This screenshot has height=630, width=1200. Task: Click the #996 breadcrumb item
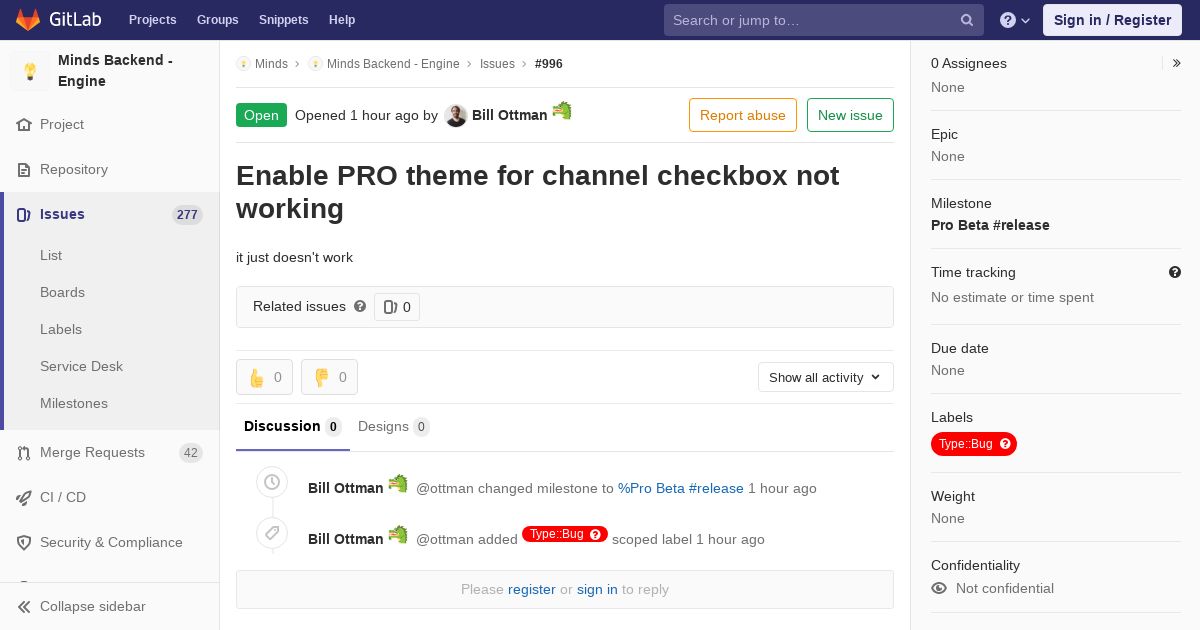(x=549, y=63)
